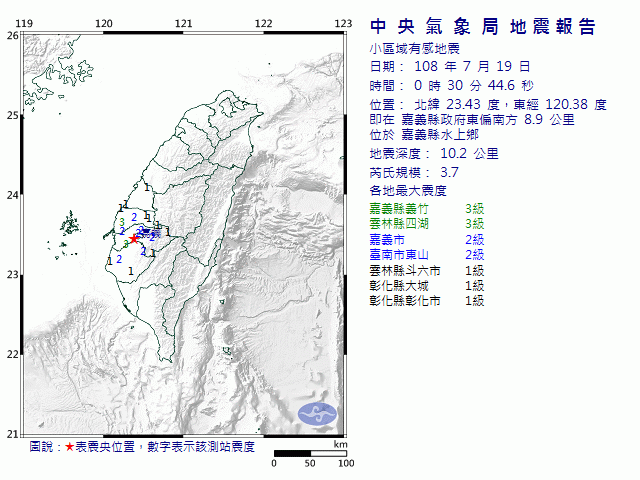Click the red star symbol in the legend
640x480 pixels.
coord(69,447)
